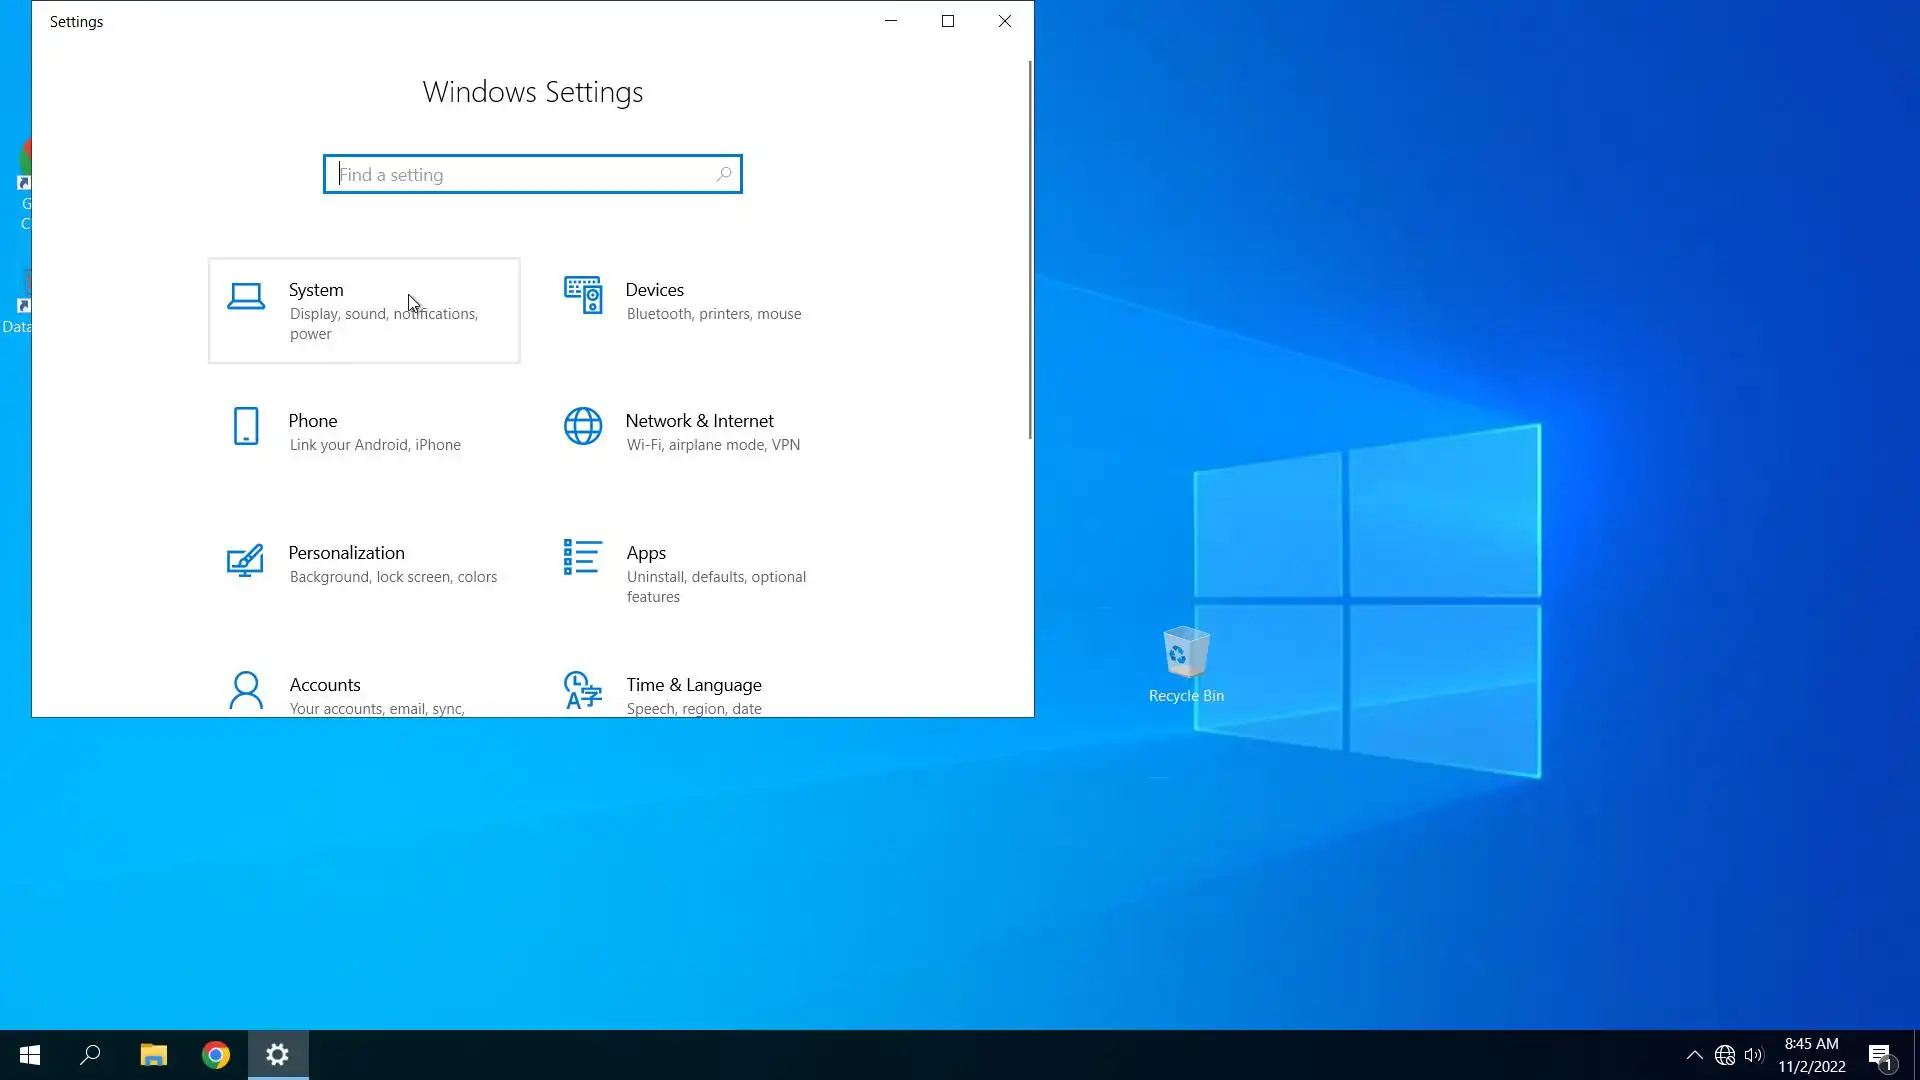This screenshot has height=1080, width=1920.
Task: Click the Devices keyboard-speaker icon
Action: click(583, 295)
